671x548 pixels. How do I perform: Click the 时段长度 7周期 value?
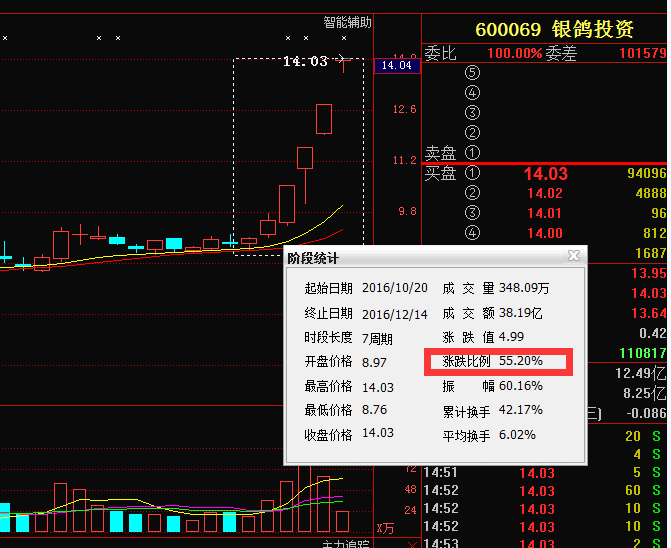[377, 339]
